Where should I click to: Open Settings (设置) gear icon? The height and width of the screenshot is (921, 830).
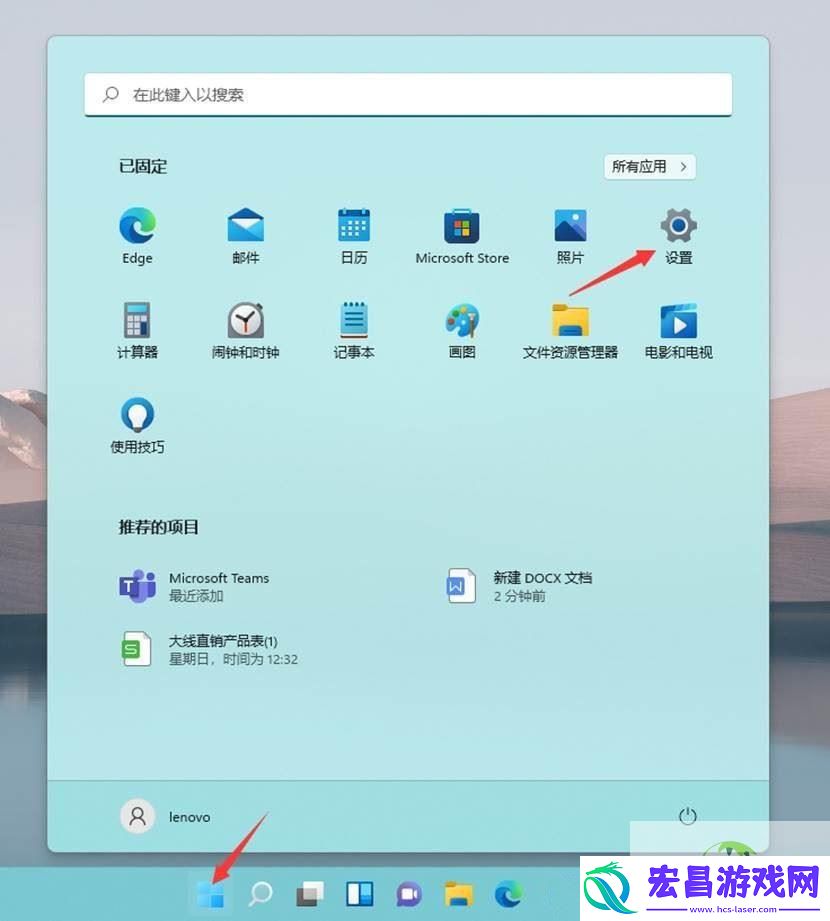[x=678, y=236]
